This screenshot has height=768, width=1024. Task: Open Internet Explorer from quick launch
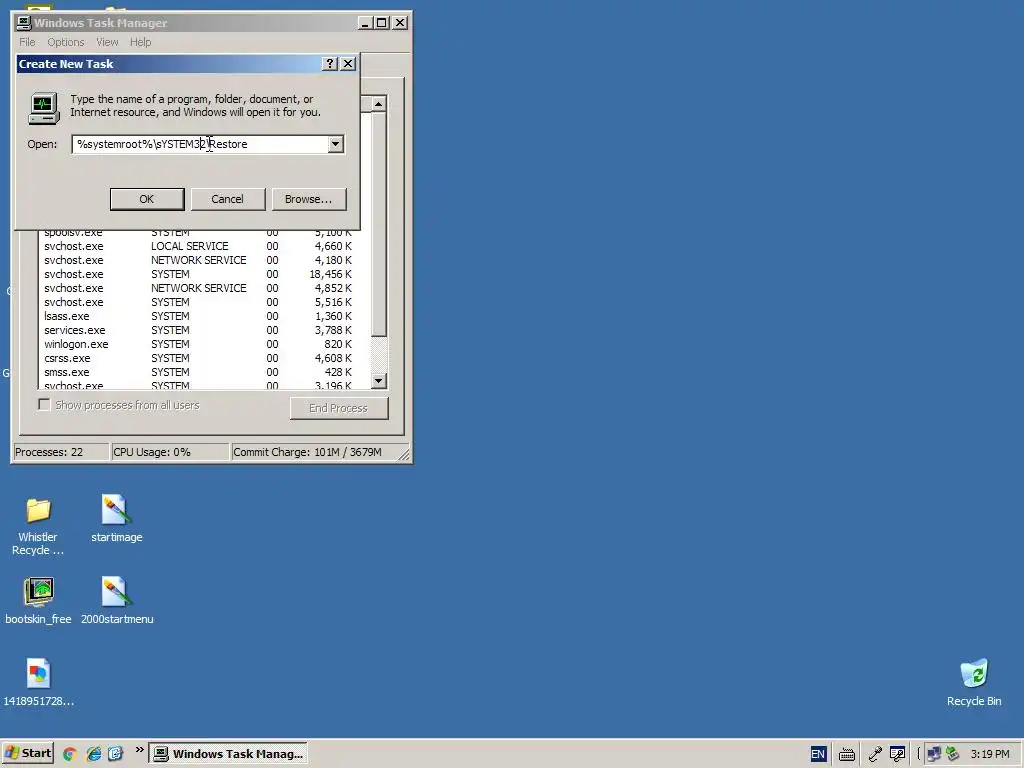[x=93, y=754]
